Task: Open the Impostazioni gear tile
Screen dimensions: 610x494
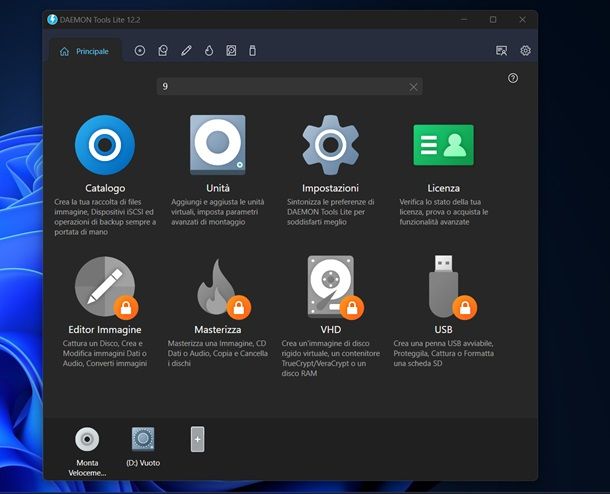Action: click(330, 146)
